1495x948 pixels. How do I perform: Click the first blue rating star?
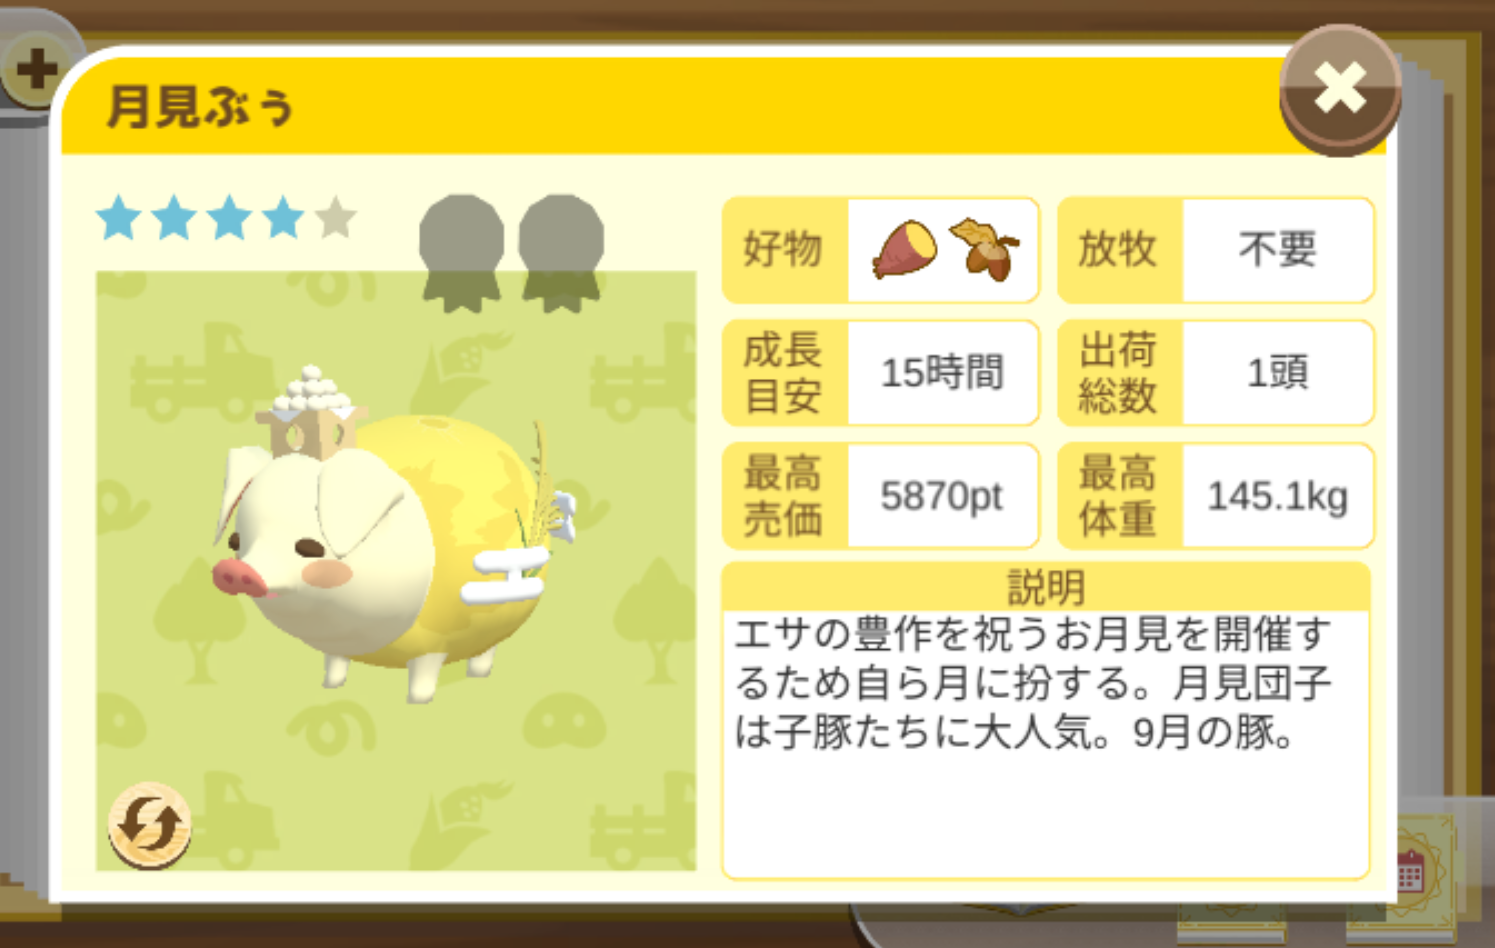tap(119, 218)
